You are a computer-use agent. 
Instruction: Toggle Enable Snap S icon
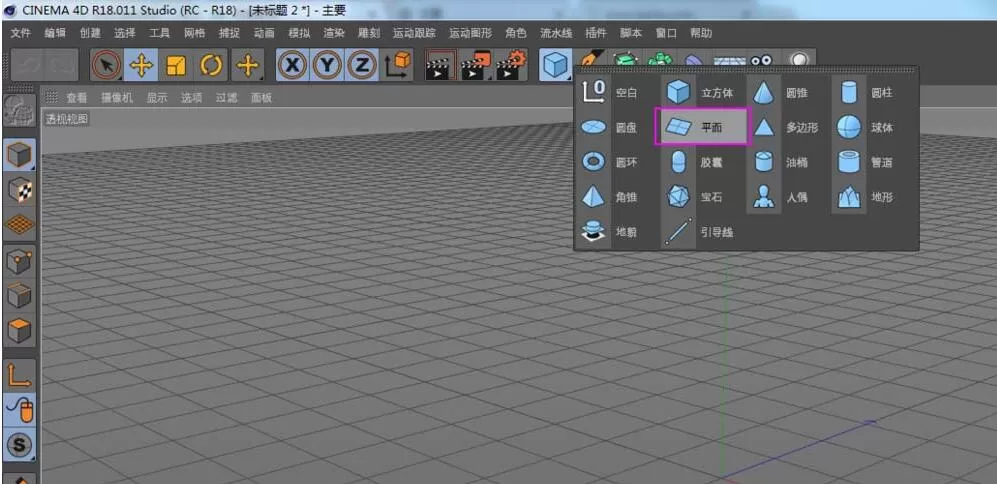coord(19,445)
